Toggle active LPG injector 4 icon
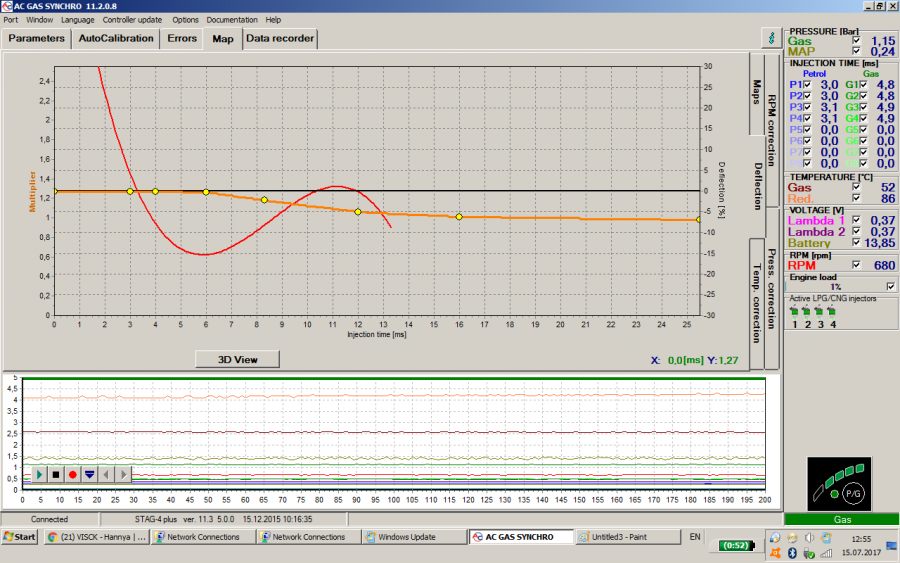The width and height of the screenshot is (900, 563). click(832, 311)
